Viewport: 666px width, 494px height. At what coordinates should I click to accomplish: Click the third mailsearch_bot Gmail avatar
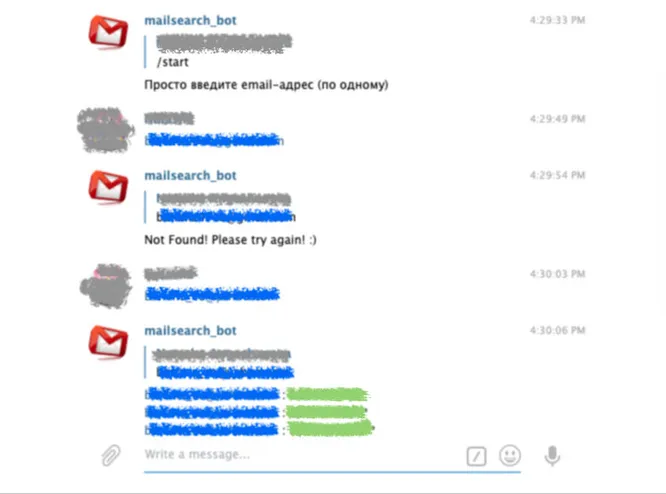108,342
